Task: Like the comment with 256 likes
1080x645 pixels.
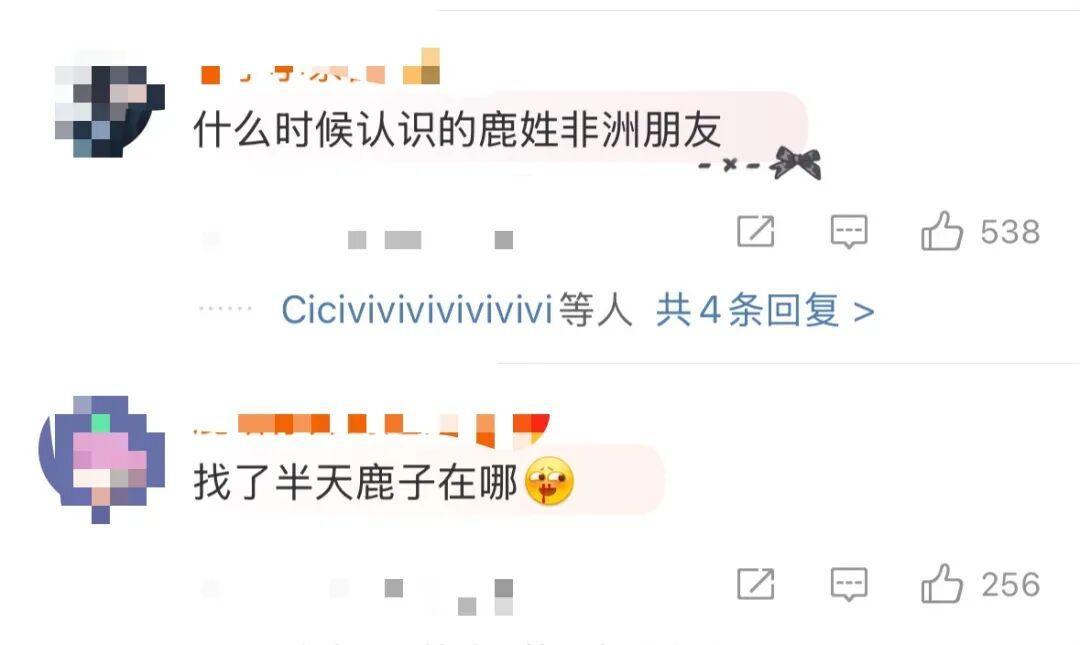Action: point(942,584)
